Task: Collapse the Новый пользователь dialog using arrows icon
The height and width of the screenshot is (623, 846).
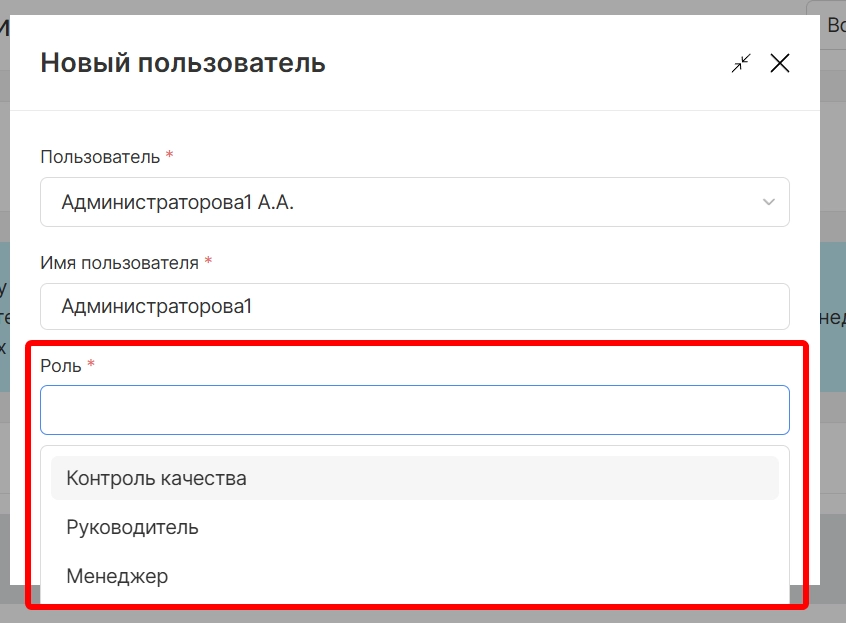Action: point(741,64)
